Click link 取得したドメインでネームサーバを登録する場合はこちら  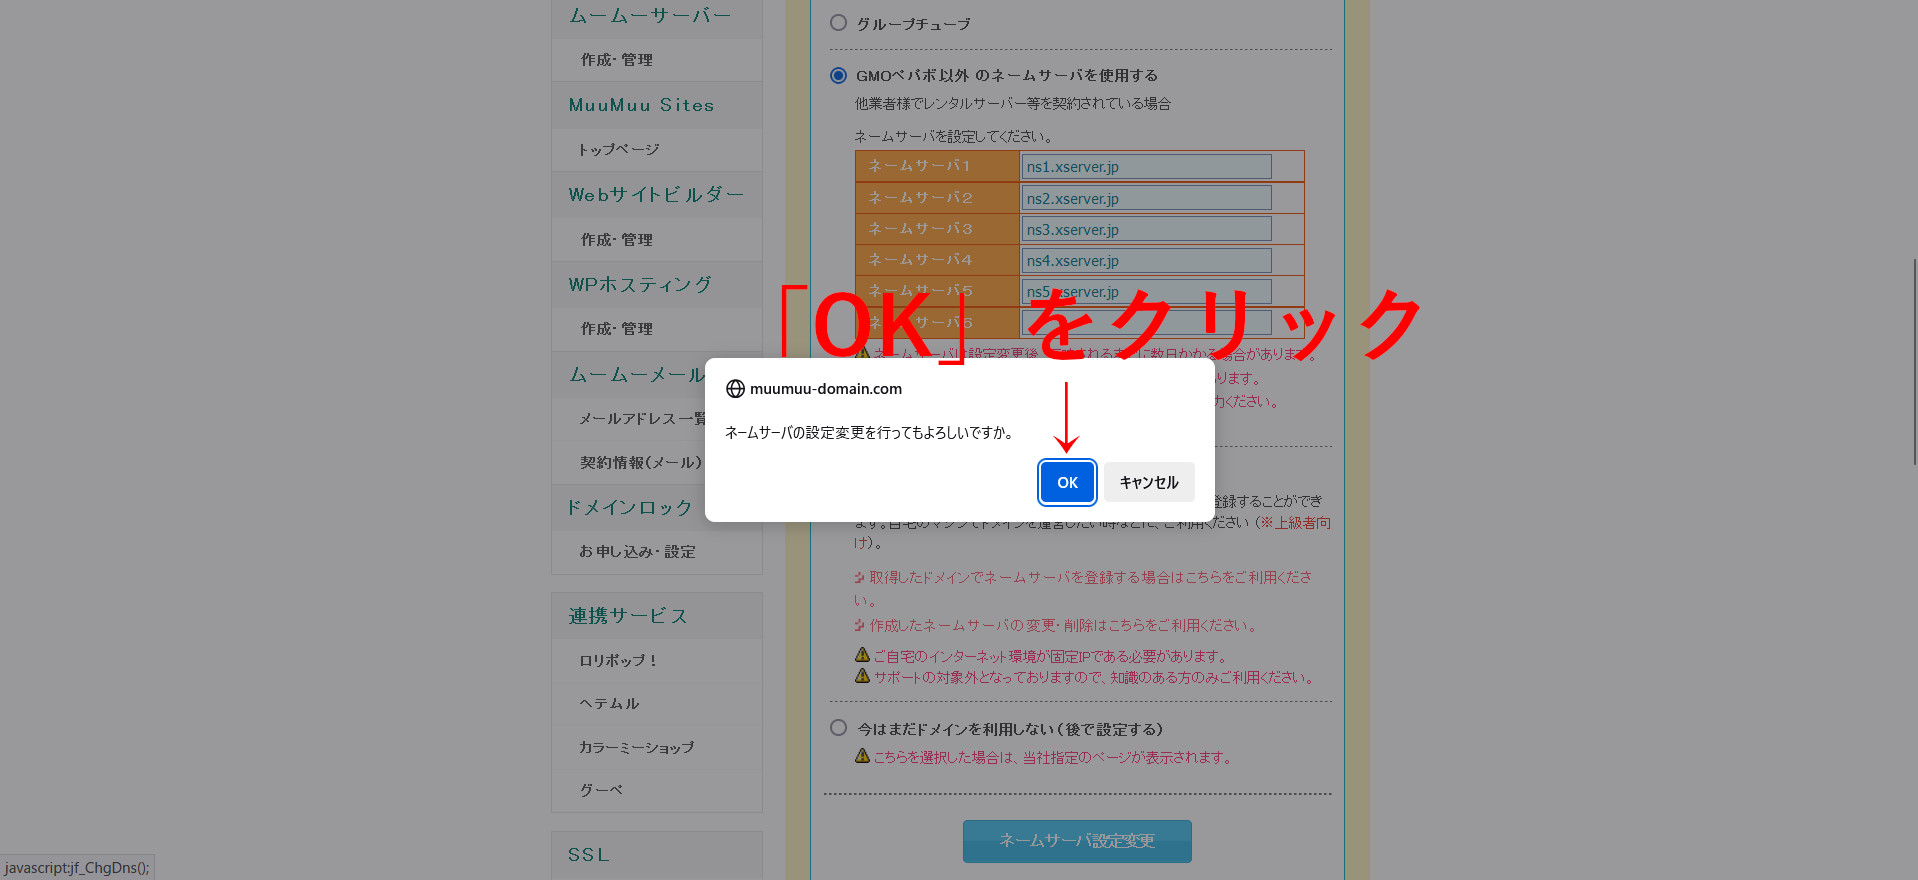(x=1082, y=588)
